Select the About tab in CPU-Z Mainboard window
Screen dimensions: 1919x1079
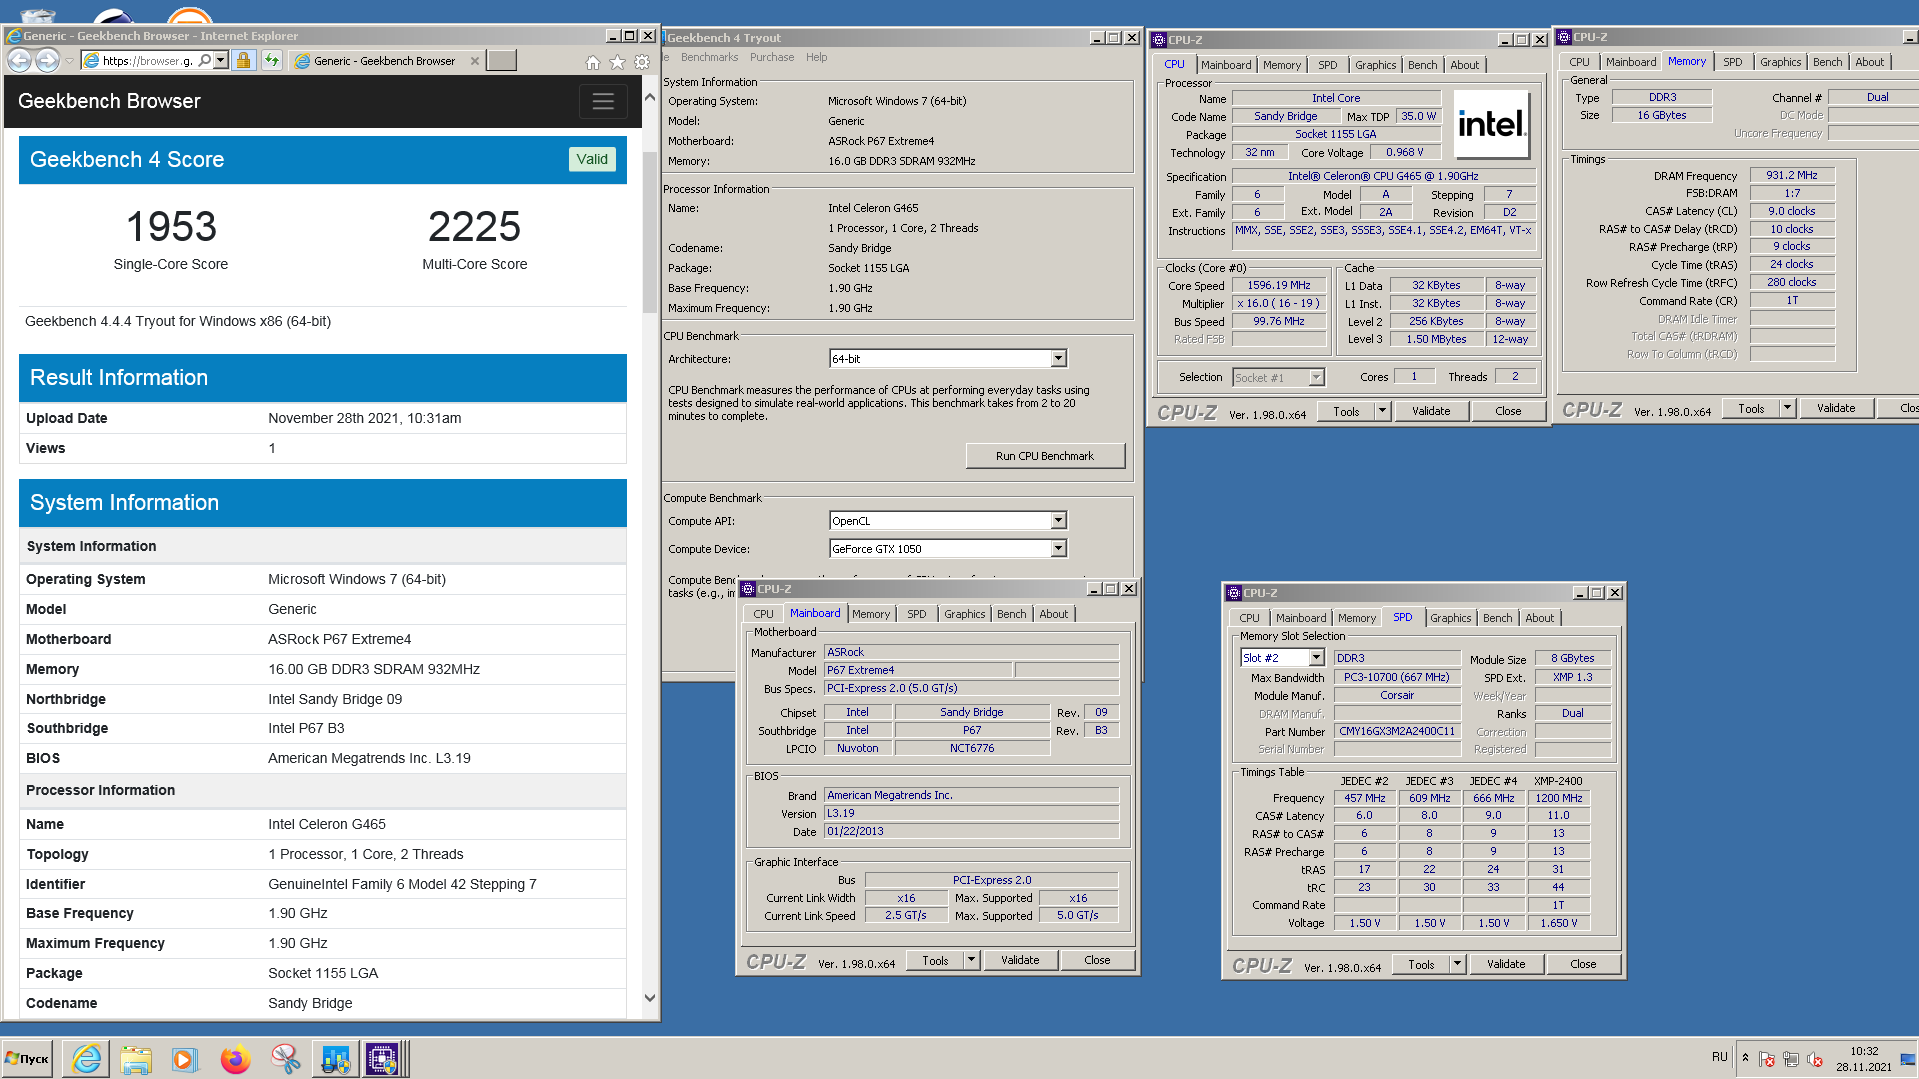click(1054, 615)
